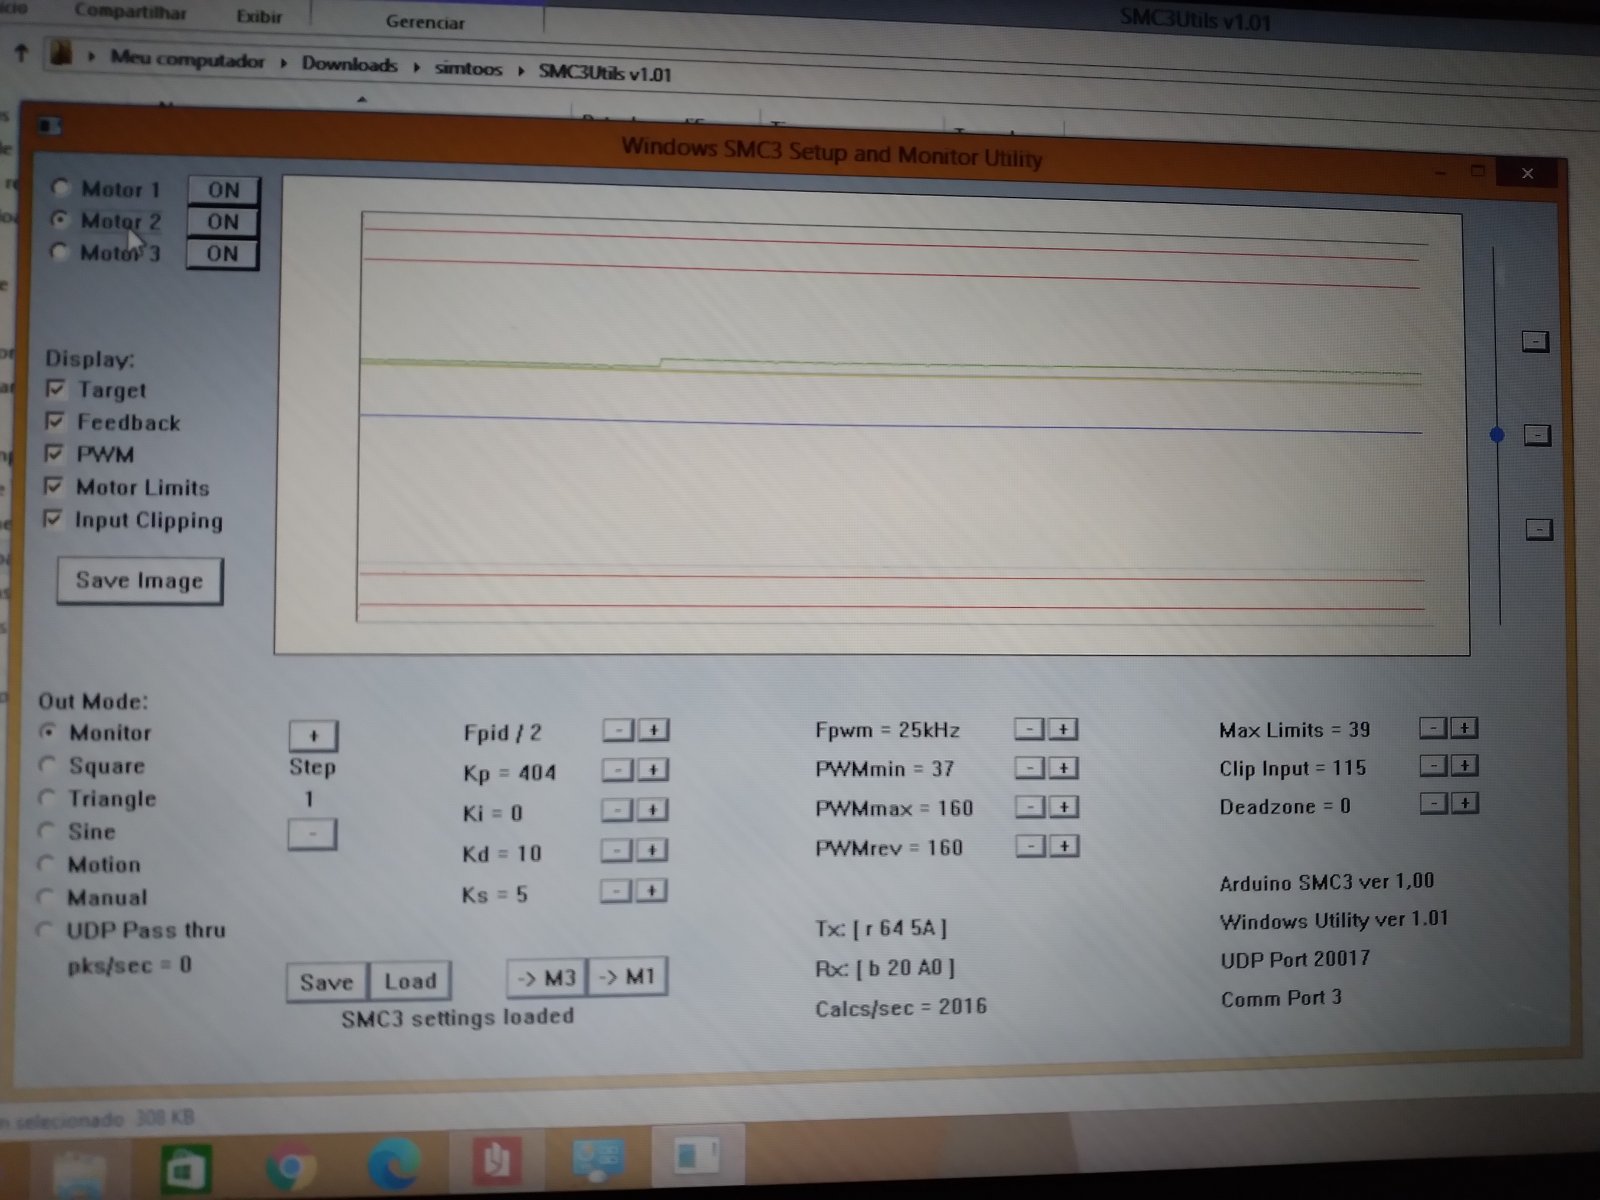1600x1200 pixels.
Task: Decrease Clip Input with minus button
Action: pyautogui.click(x=1434, y=766)
